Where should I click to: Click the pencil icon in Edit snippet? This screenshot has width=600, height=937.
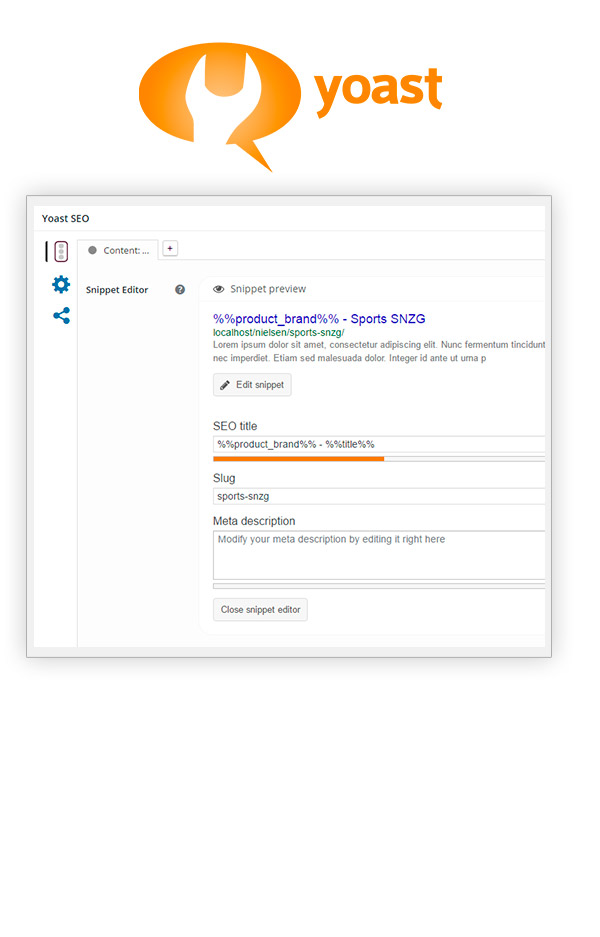click(x=225, y=385)
